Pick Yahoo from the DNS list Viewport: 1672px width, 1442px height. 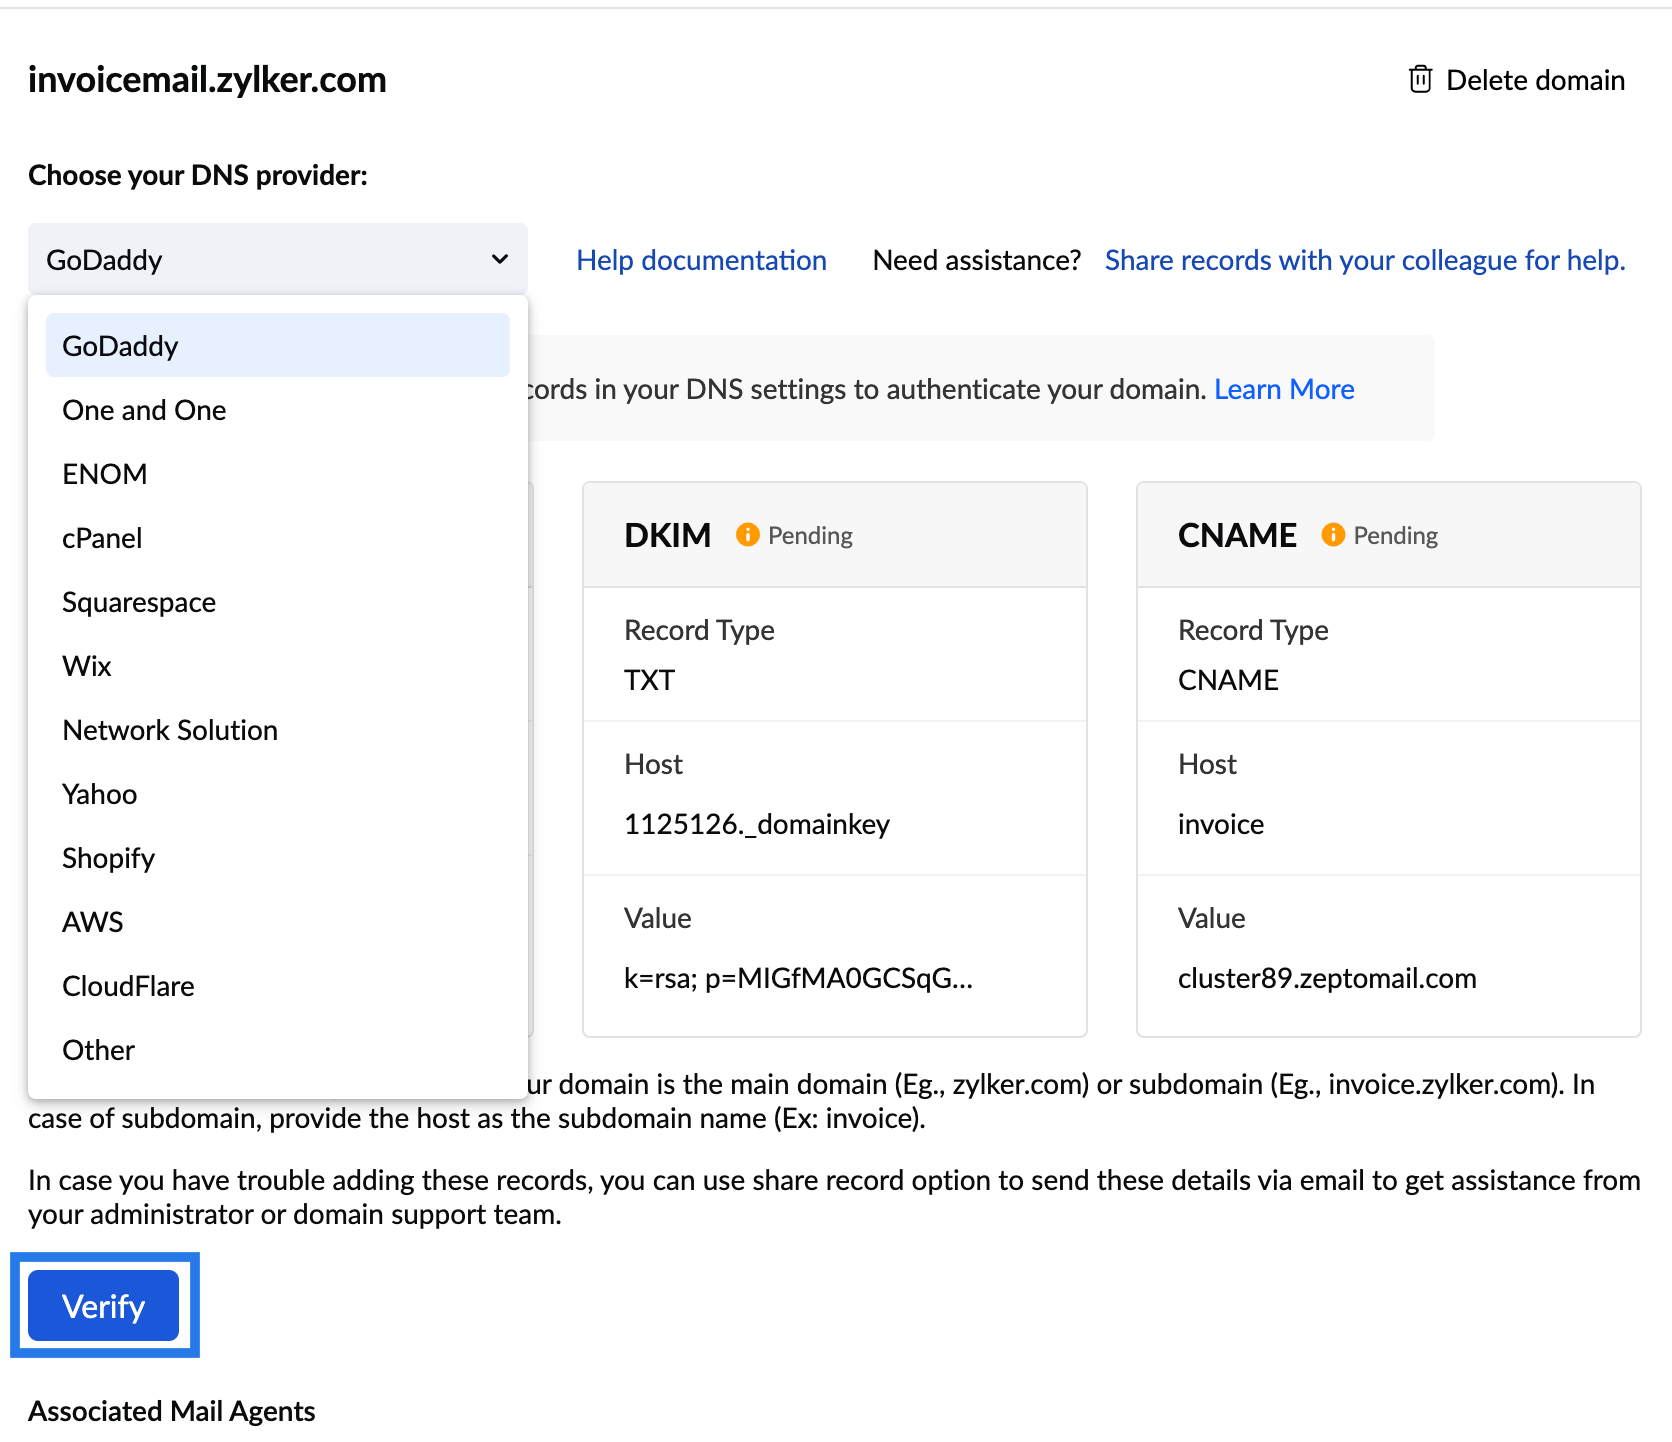pyautogui.click(x=99, y=793)
